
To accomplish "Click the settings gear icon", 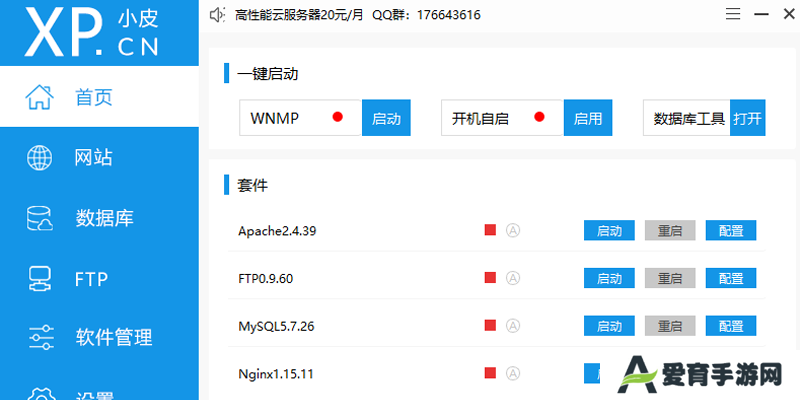I will tap(40, 394).
